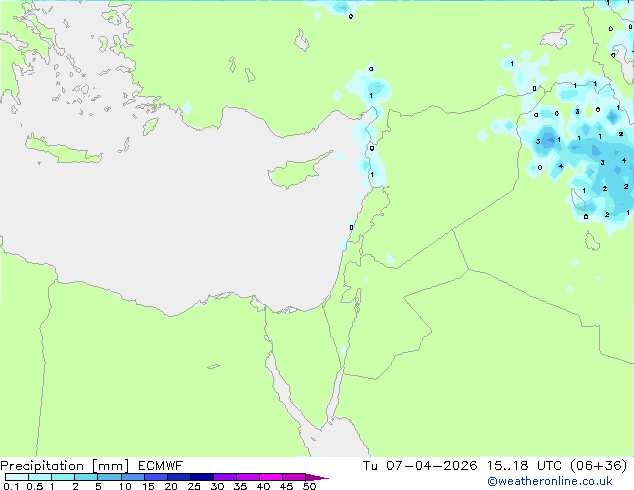Screen dimensions: 634x490
Task: Choose the 20–25 mm legend swatch
Action: (179, 477)
